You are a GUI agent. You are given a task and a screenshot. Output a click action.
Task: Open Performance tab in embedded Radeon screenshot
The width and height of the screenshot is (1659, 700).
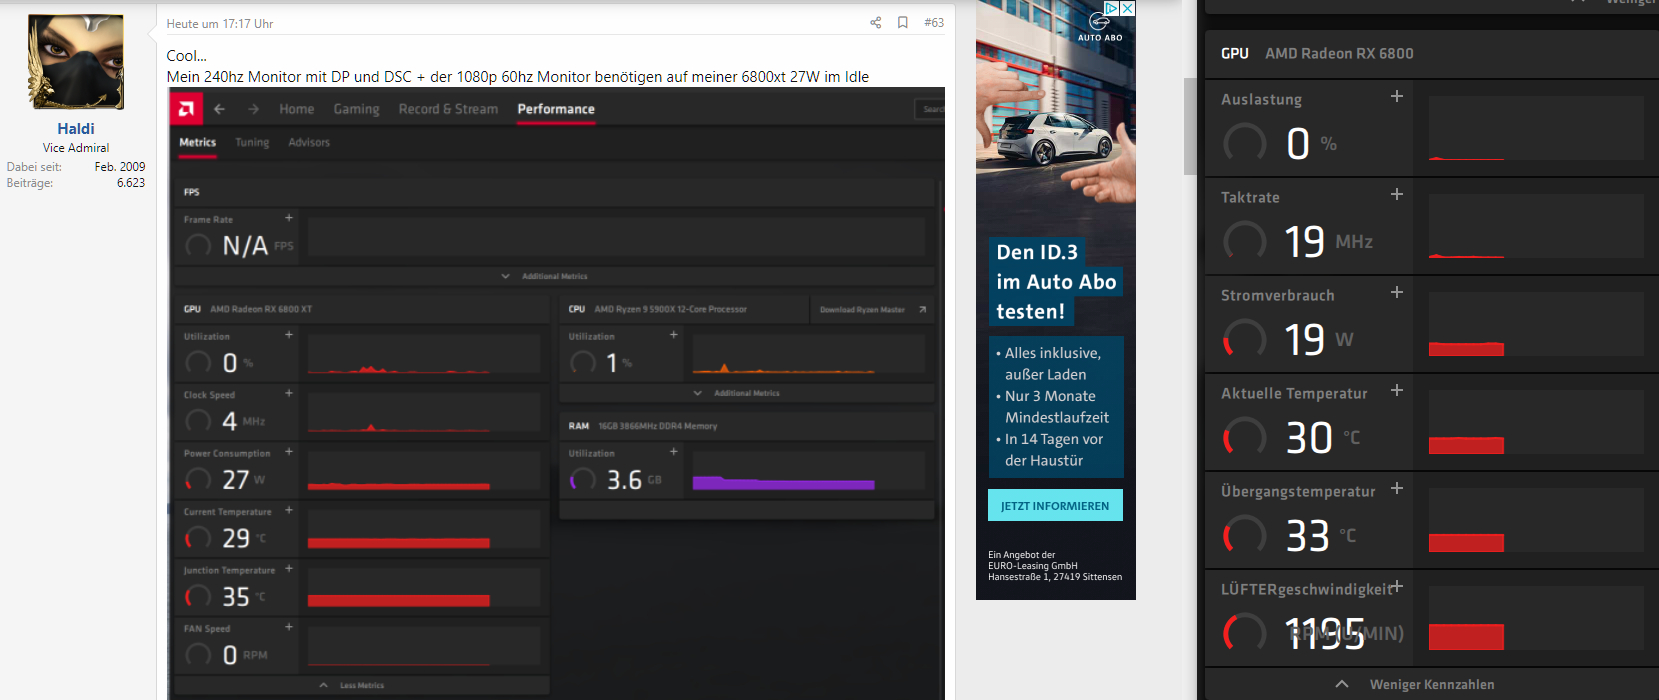coord(556,109)
